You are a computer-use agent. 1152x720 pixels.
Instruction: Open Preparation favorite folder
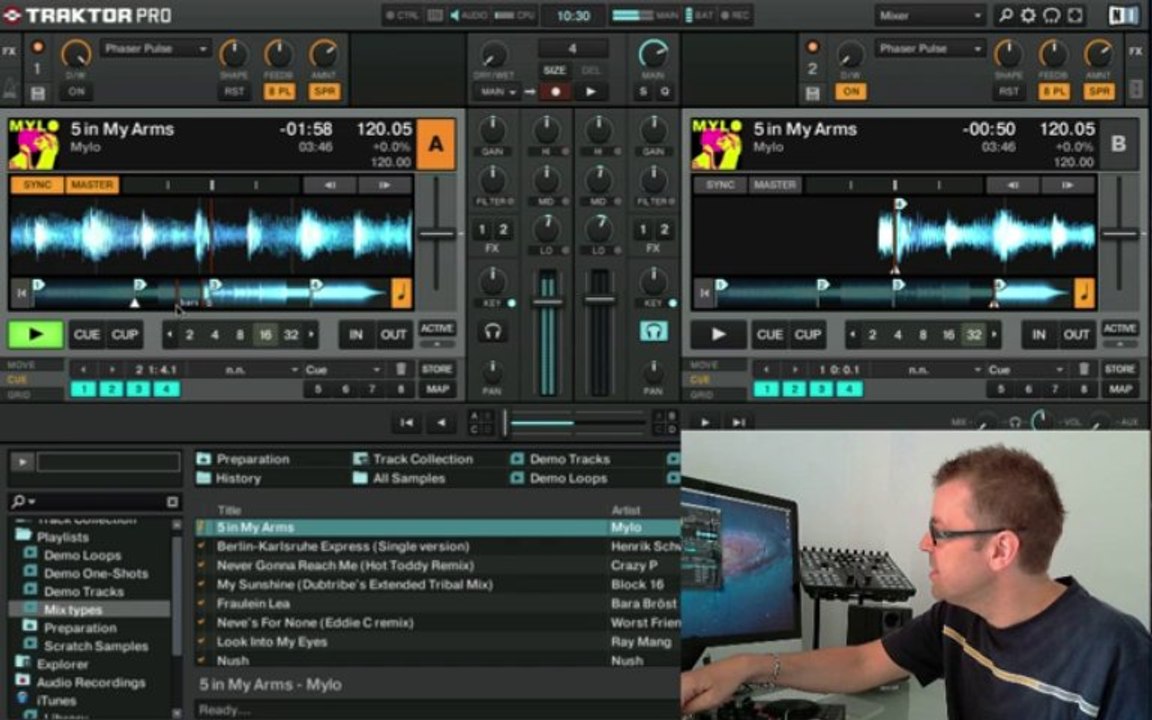244,459
